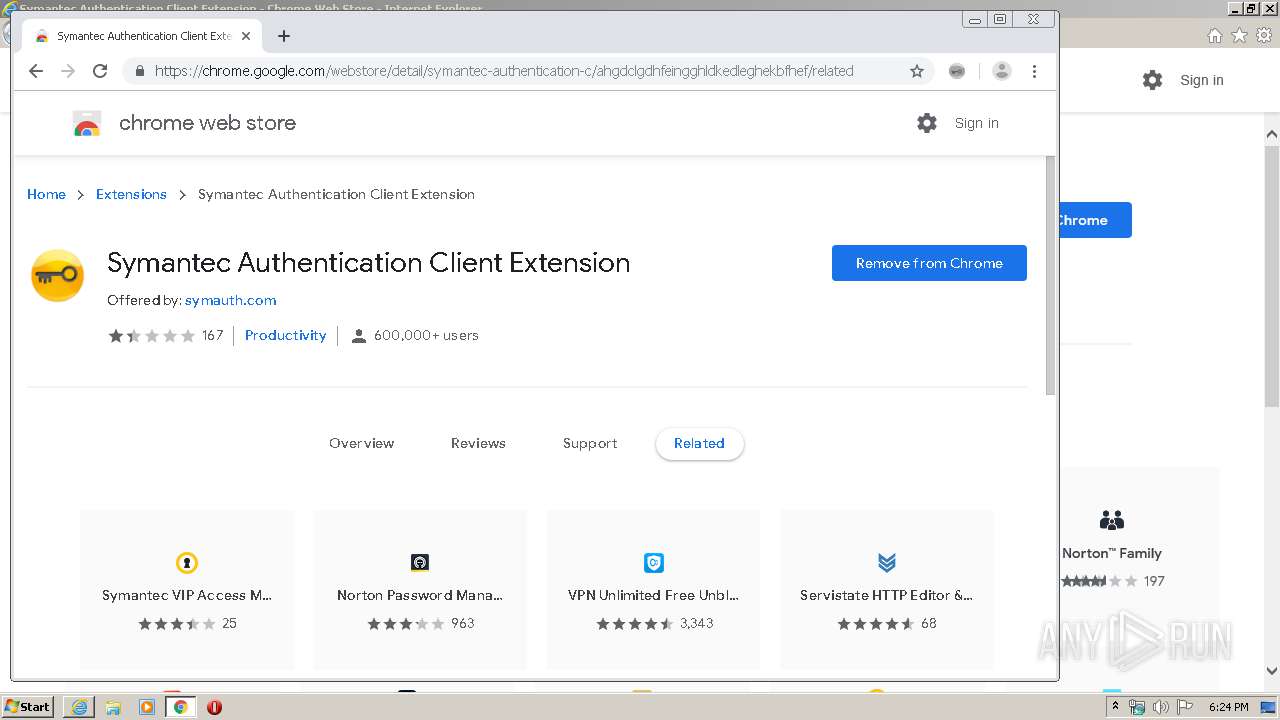Screen dimensions: 1280x720
Task: Switch to the Support tab
Action: click(590, 443)
